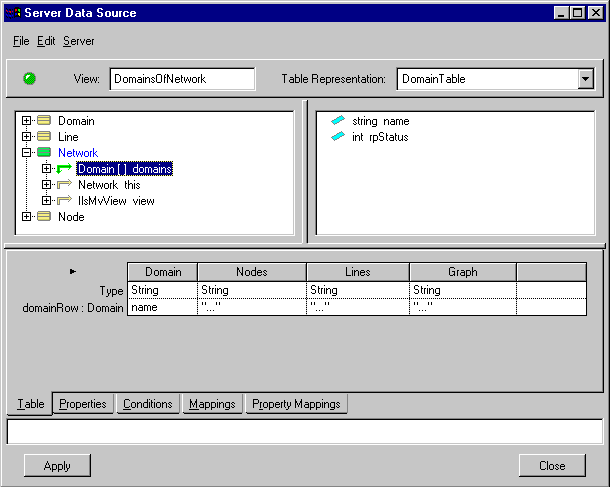Expand the Node tree node
The image size is (612, 487).
[27, 217]
